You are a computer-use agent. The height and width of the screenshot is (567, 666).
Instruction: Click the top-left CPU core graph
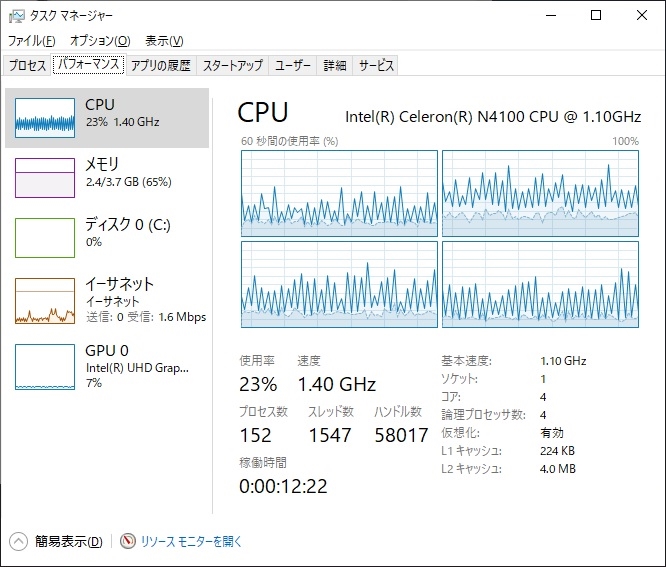(x=339, y=193)
